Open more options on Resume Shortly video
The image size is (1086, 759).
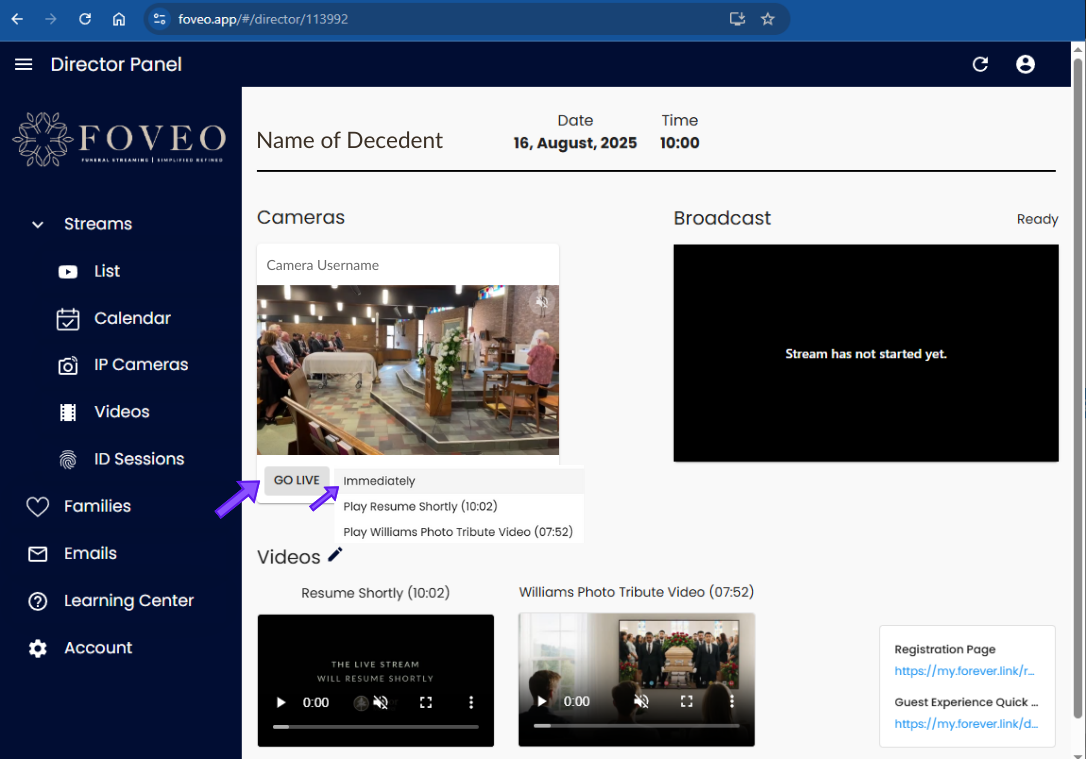471,702
